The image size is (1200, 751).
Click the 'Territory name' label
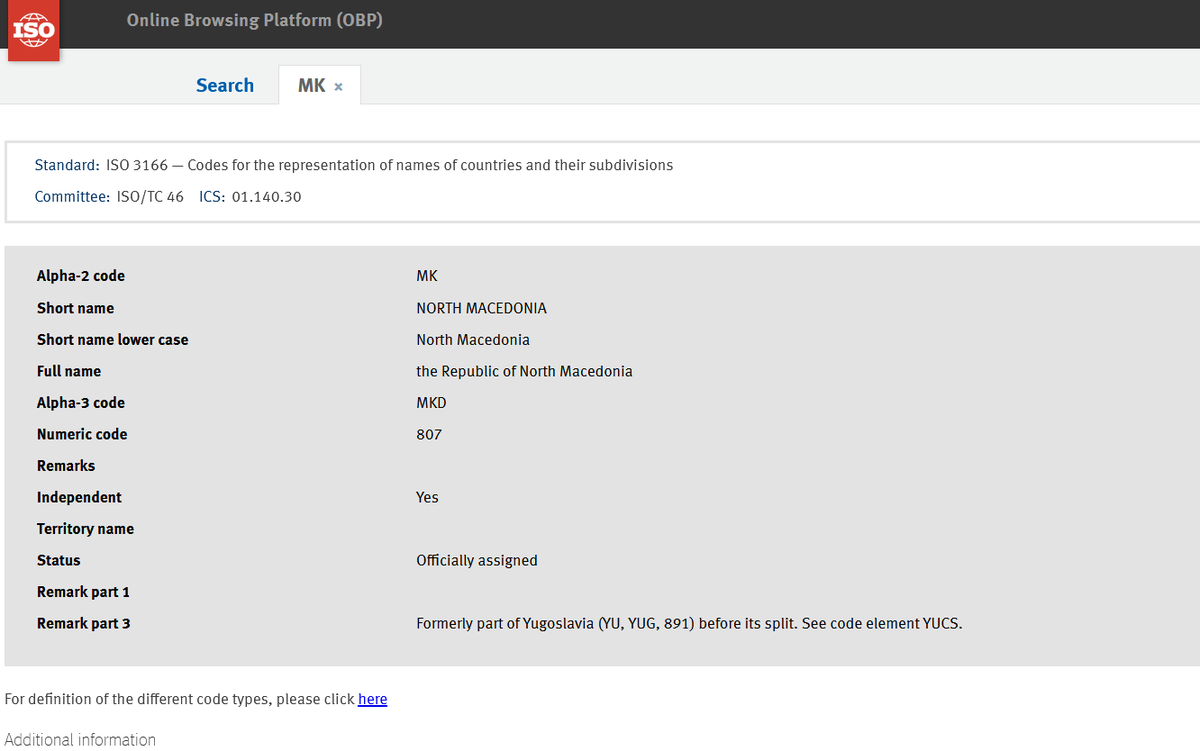85,529
